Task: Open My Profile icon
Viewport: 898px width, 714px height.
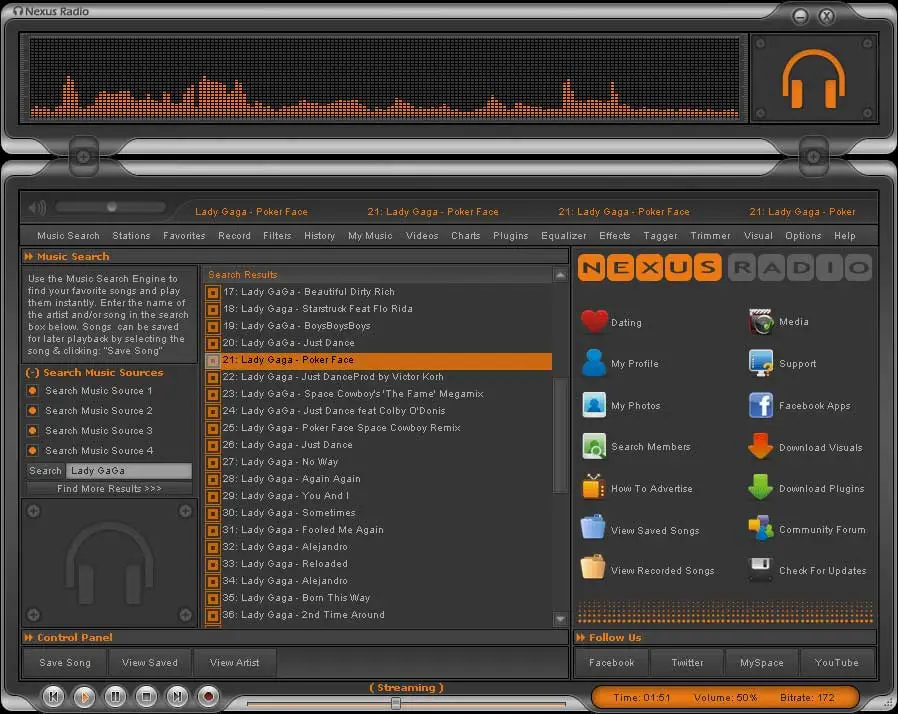Action: point(594,363)
